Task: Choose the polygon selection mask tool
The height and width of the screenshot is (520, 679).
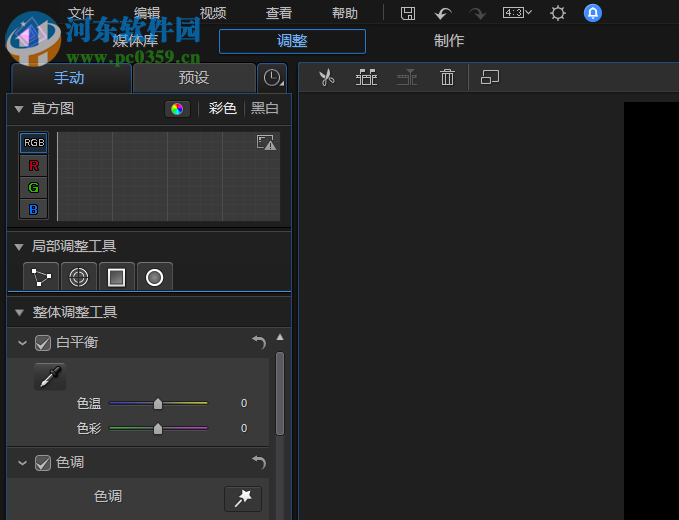Action: (41, 277)
